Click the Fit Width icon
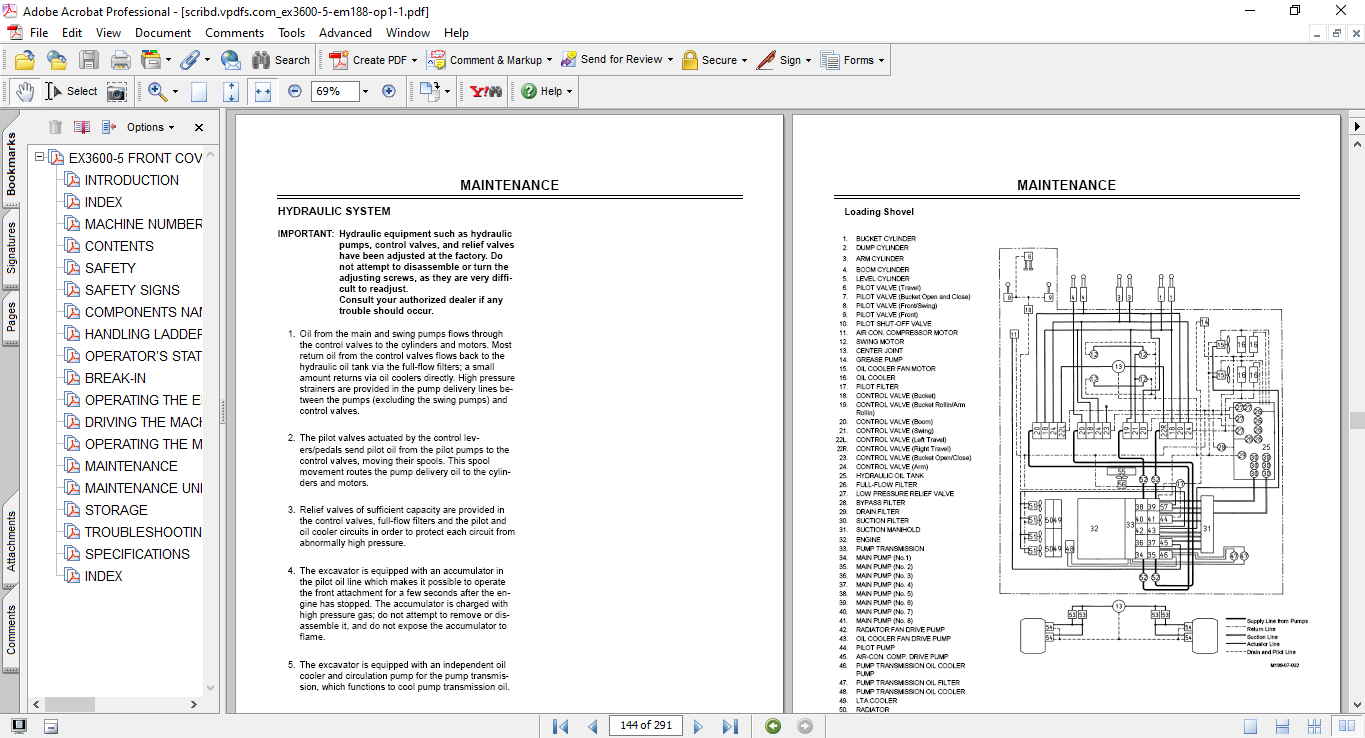The image size is (1365, 738). tap(263, 91)
